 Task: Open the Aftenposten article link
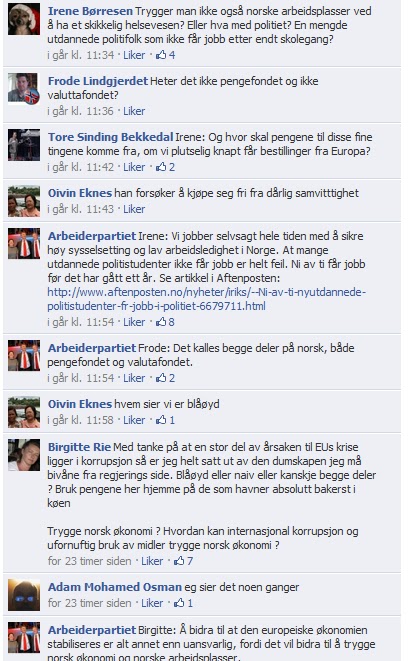point(206,299)
